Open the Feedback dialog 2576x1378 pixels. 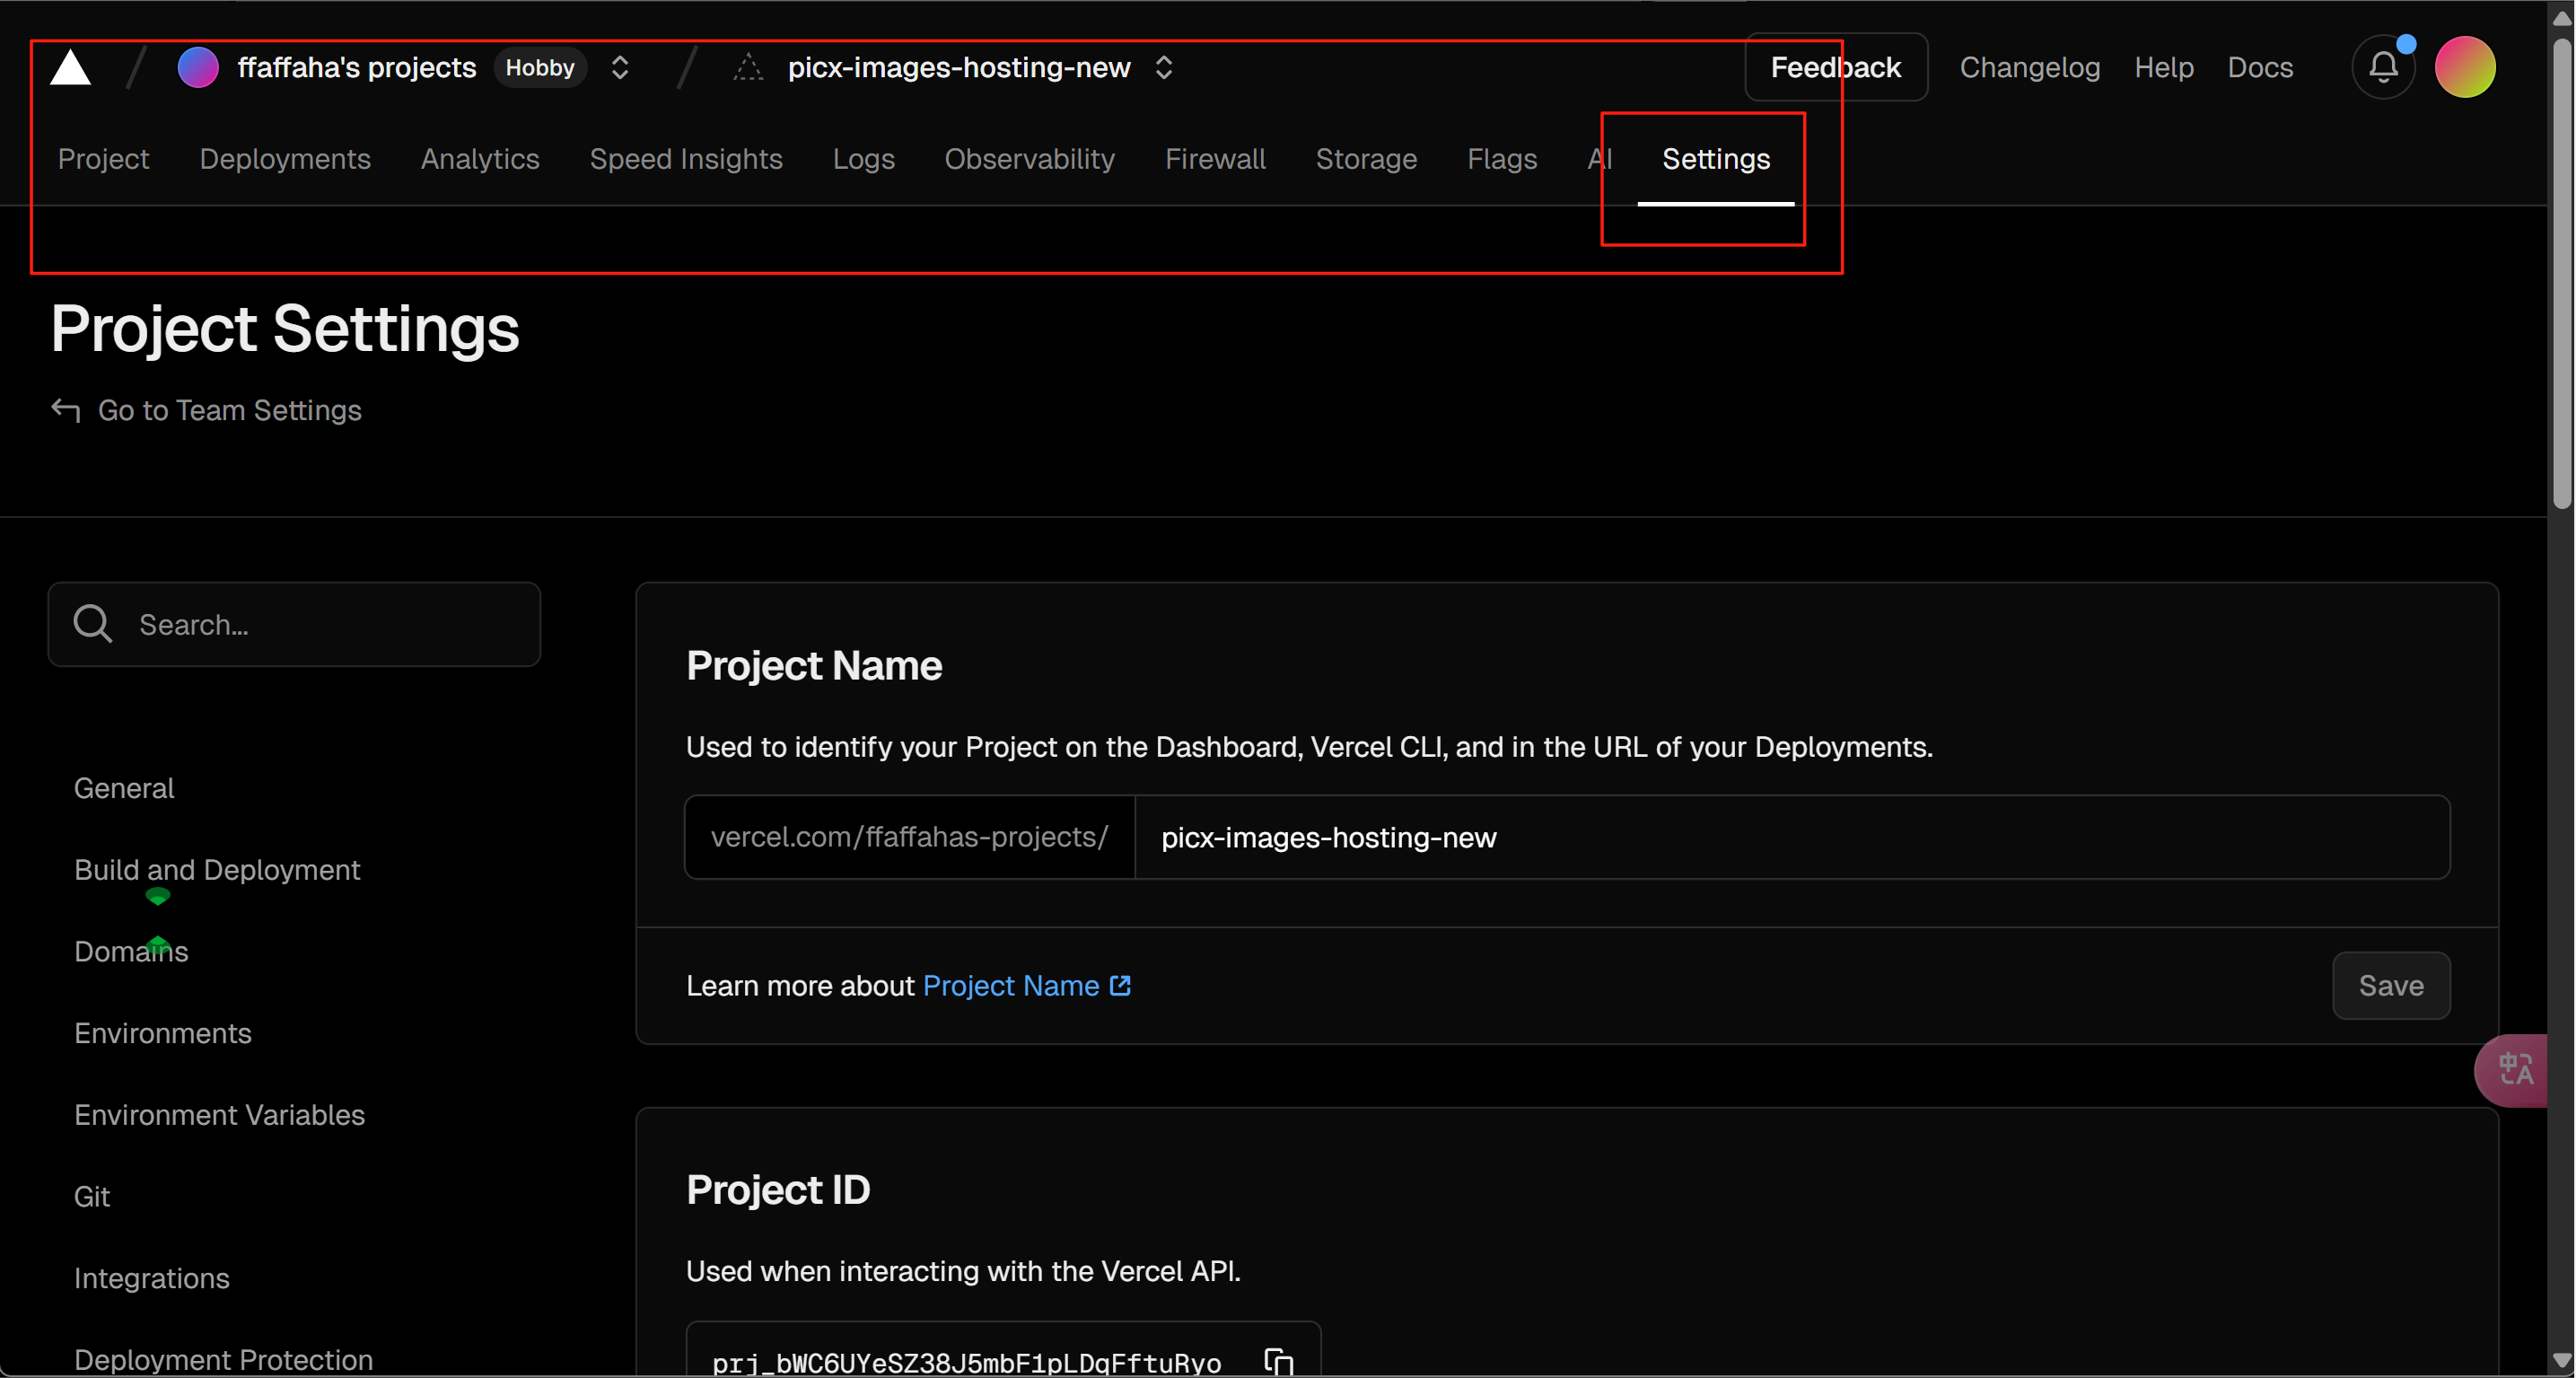(x=1836, y=66)
